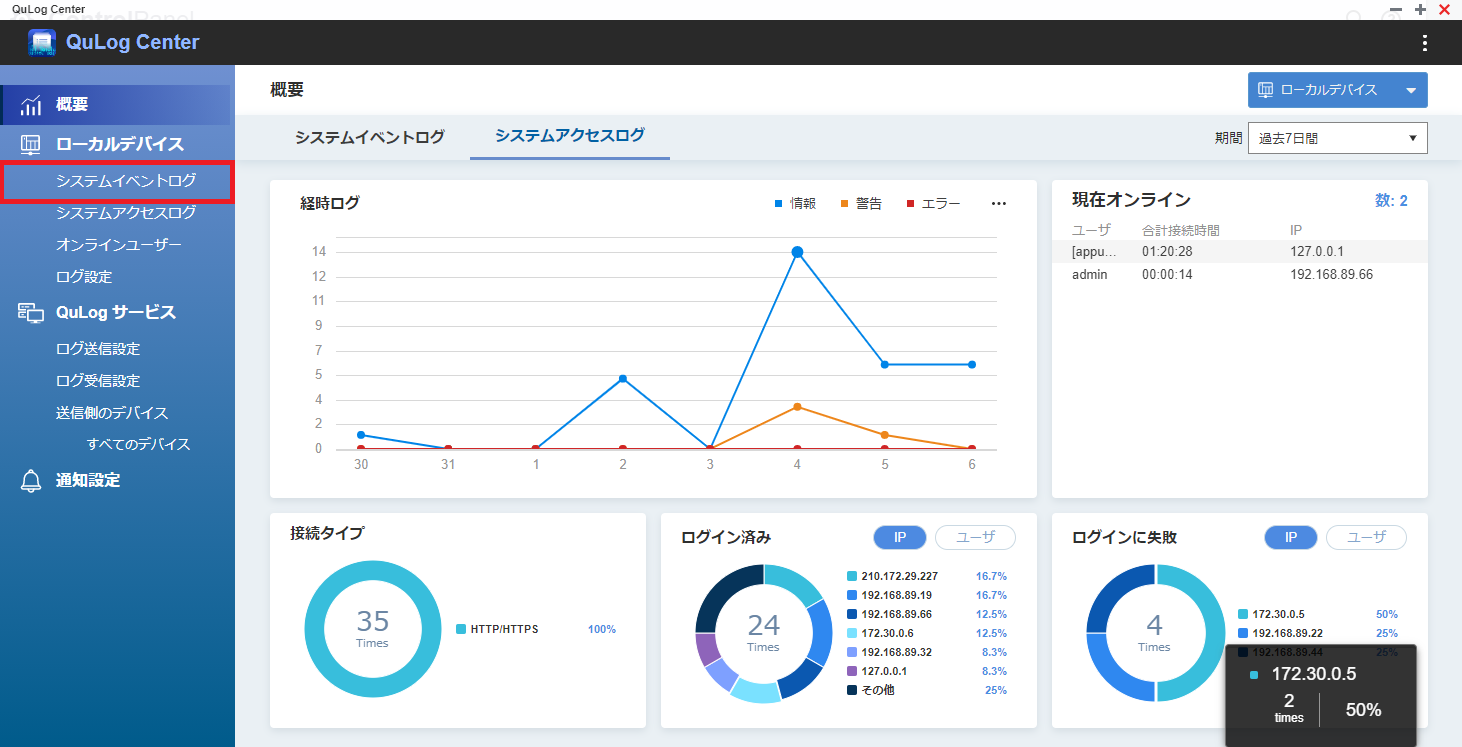This screenshot has width=1462, height=747.
Task: Click the QuLog サービス devices icon
Action: coord(31,313)
